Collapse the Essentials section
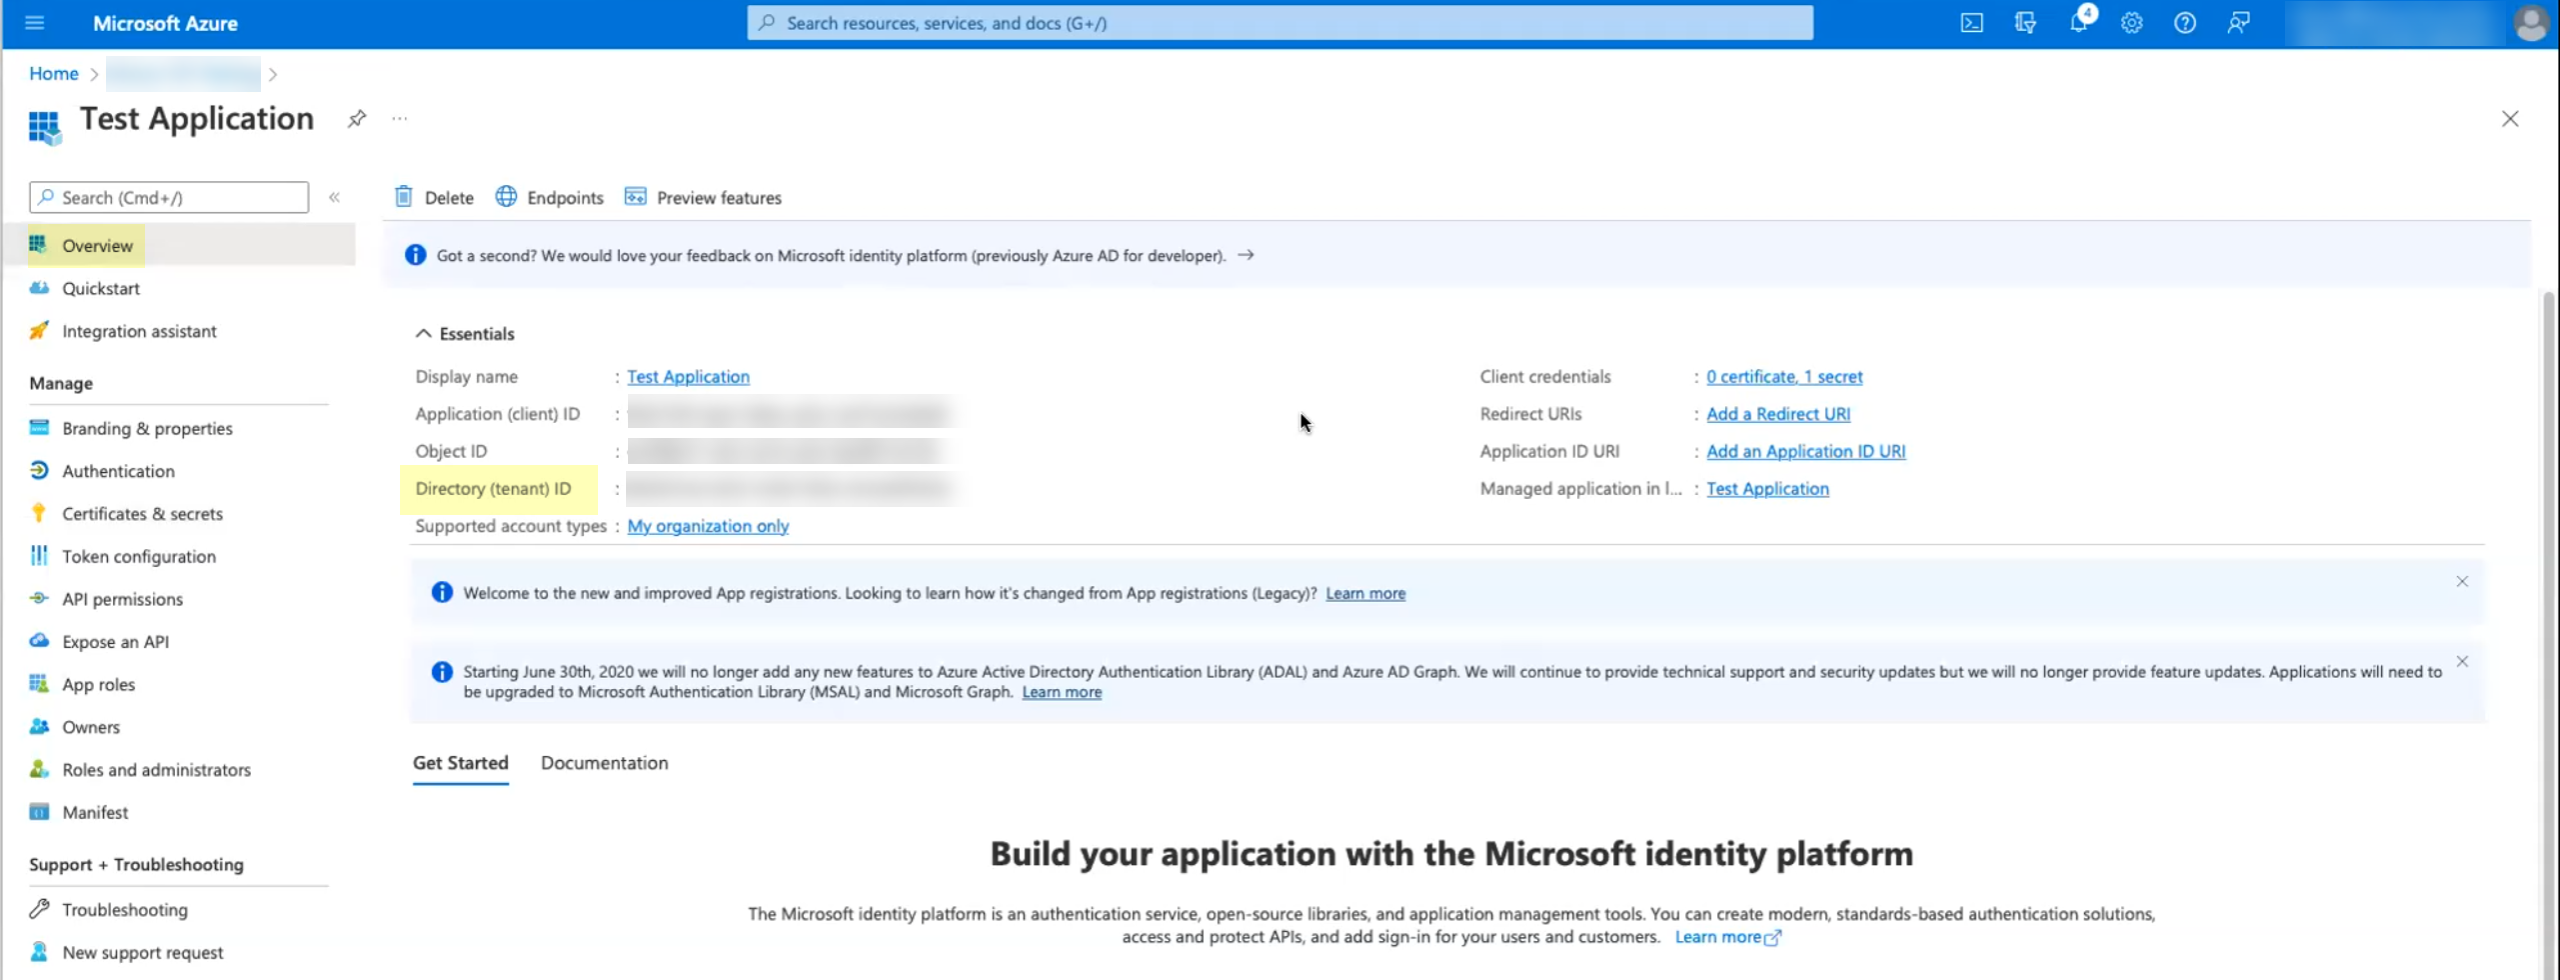This screenshot has height=980, width=2560. point(424,334)
